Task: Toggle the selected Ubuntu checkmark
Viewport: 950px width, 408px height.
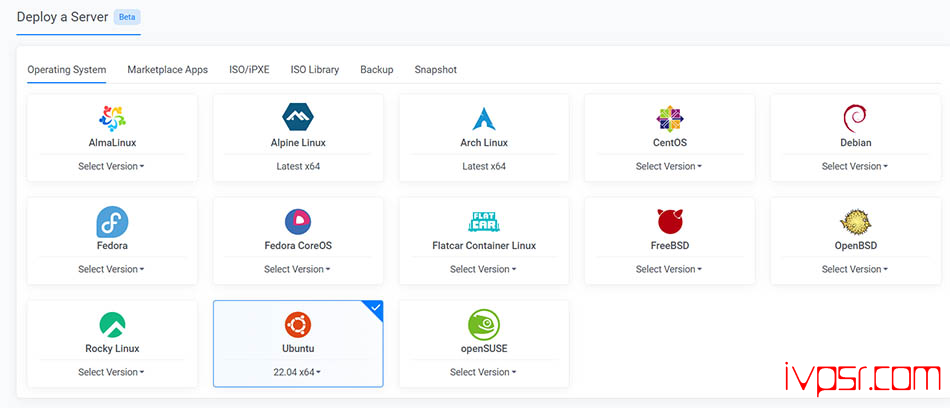Action: click(374, 309)
